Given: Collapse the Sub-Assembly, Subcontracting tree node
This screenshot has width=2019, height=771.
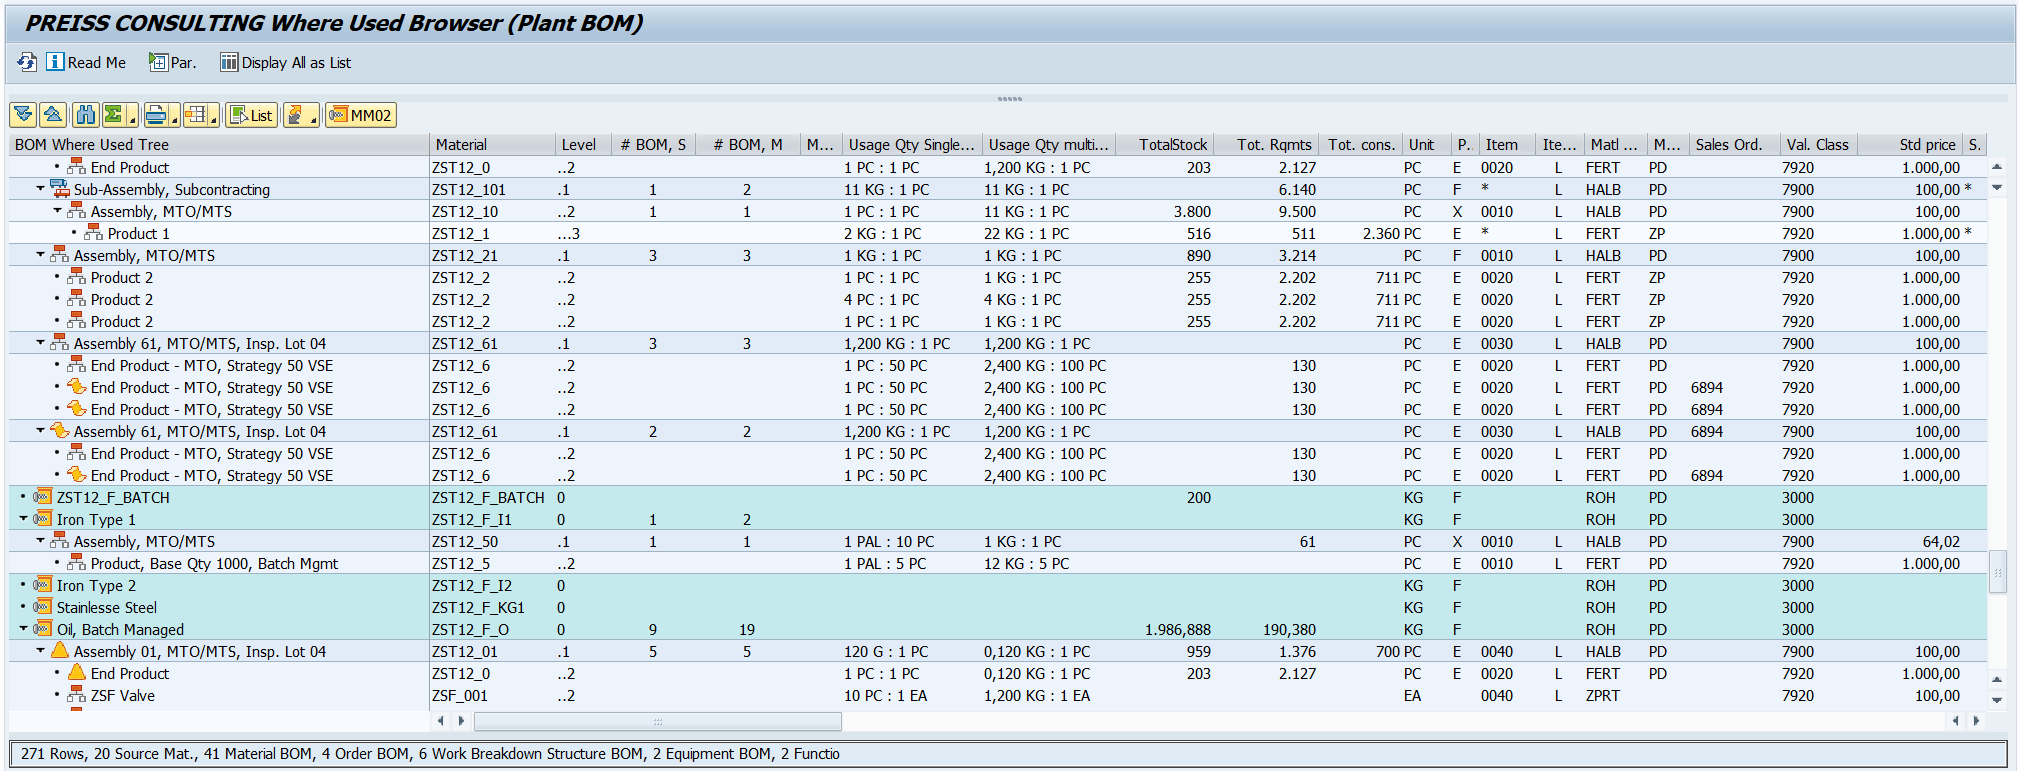Looking at the screenshot, I should 41,188.
